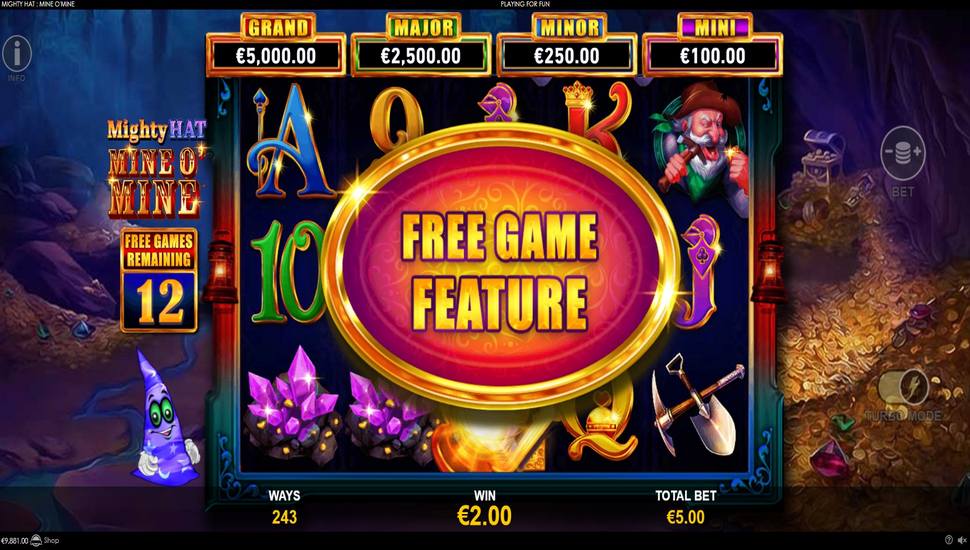Select the Major jackpot €2,500.00 panel
The height and width of the screenshot is (550, 970).
pyautogui.click(x=421, y=46)
